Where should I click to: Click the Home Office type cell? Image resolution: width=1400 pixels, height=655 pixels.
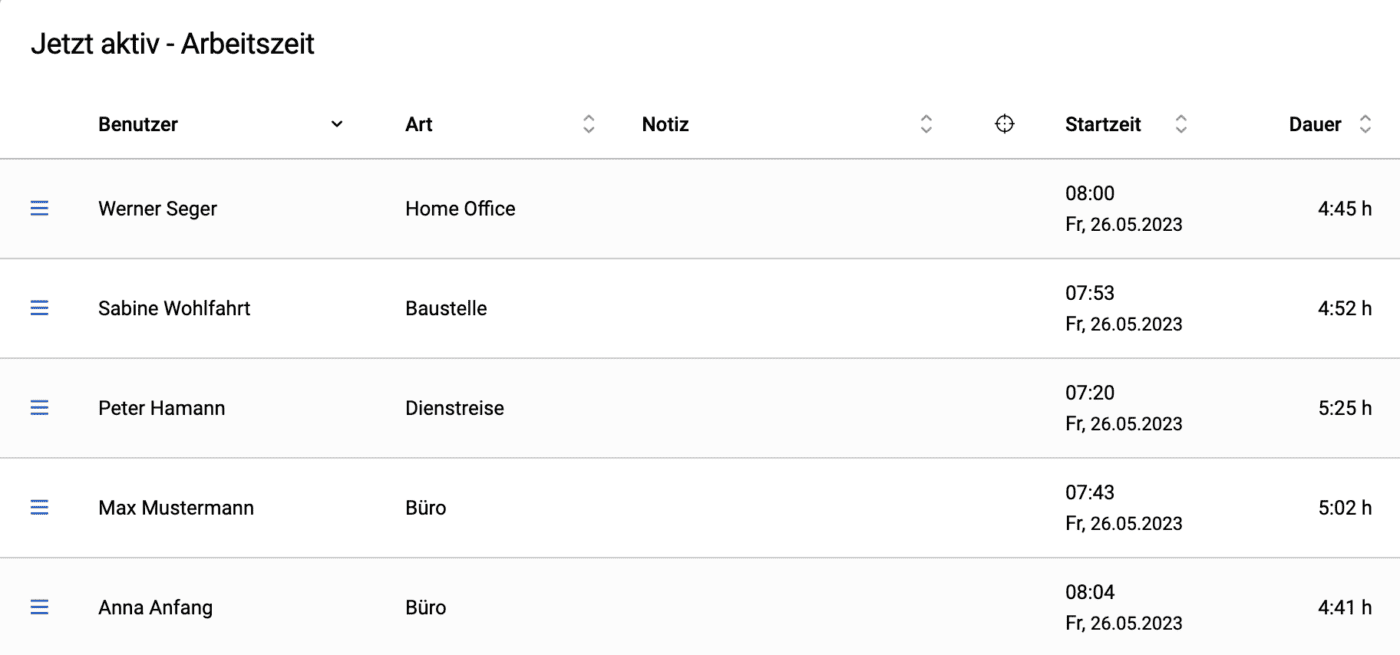[460, 209]
